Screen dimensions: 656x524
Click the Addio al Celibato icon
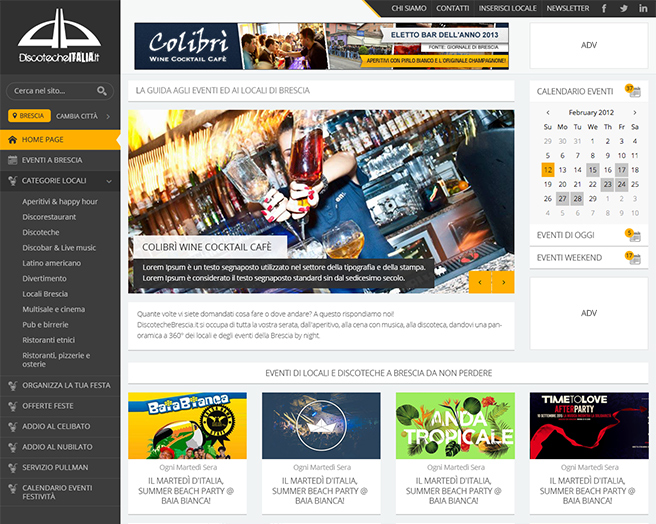tap(13, 426)
